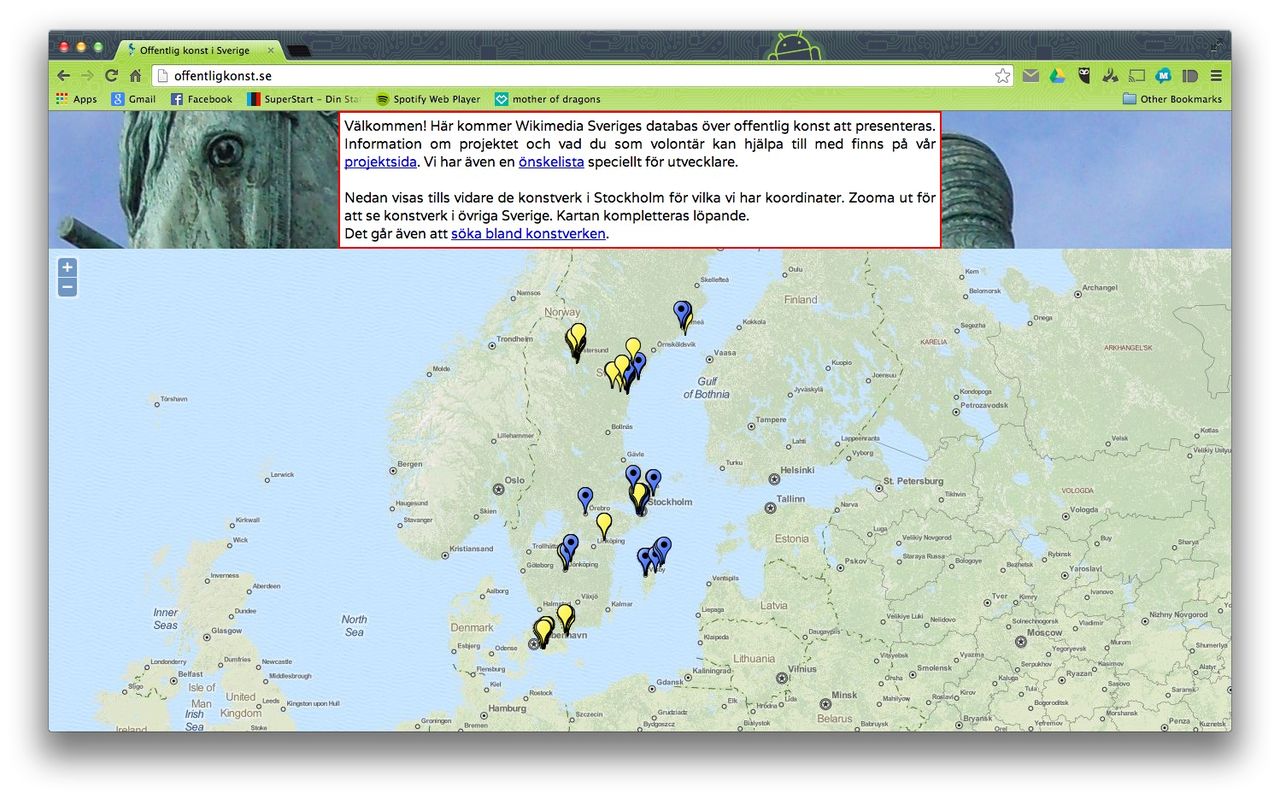This screenshot has height=799, width=1280.
Task: Go forward with the browser arrow
Action: (88, 75)
